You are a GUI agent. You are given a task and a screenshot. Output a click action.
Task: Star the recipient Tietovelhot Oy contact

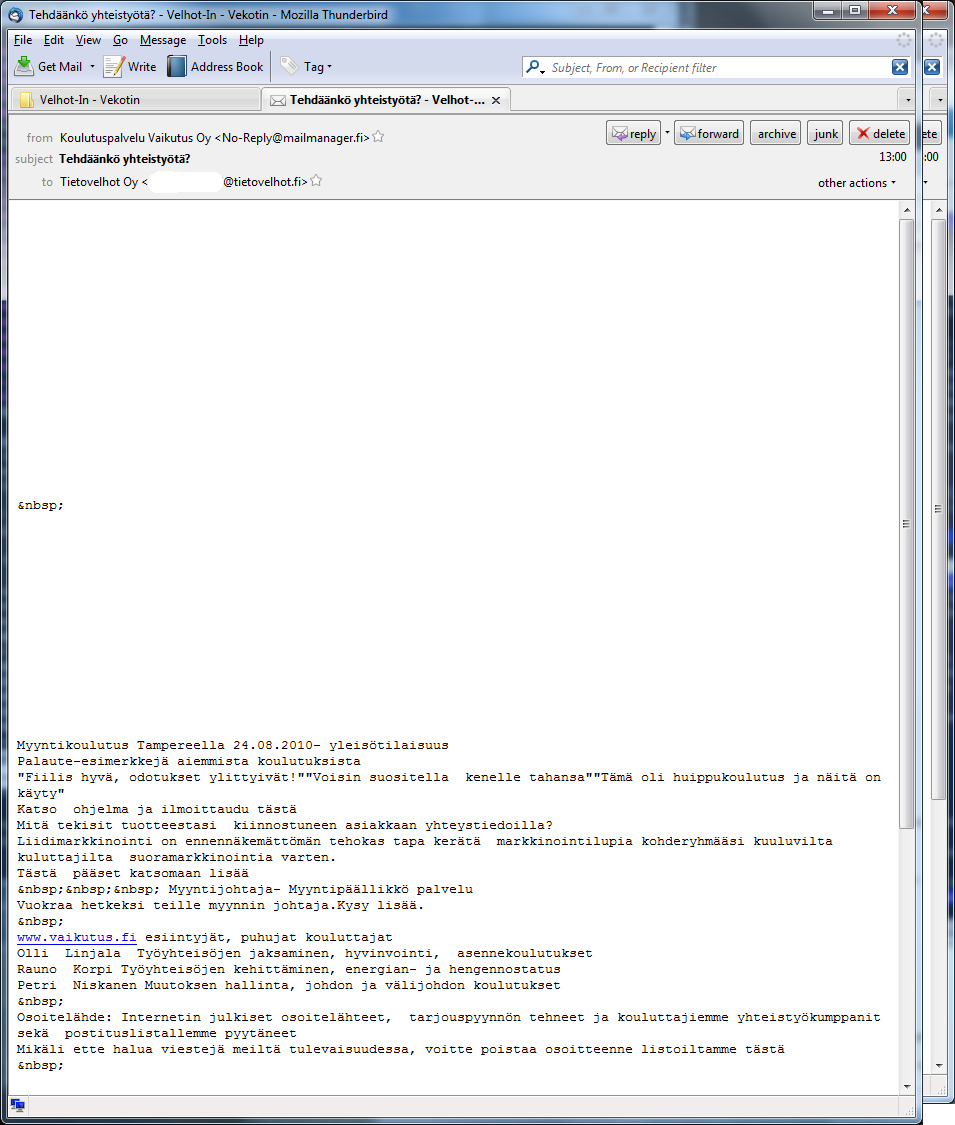(x=316, y=182)
